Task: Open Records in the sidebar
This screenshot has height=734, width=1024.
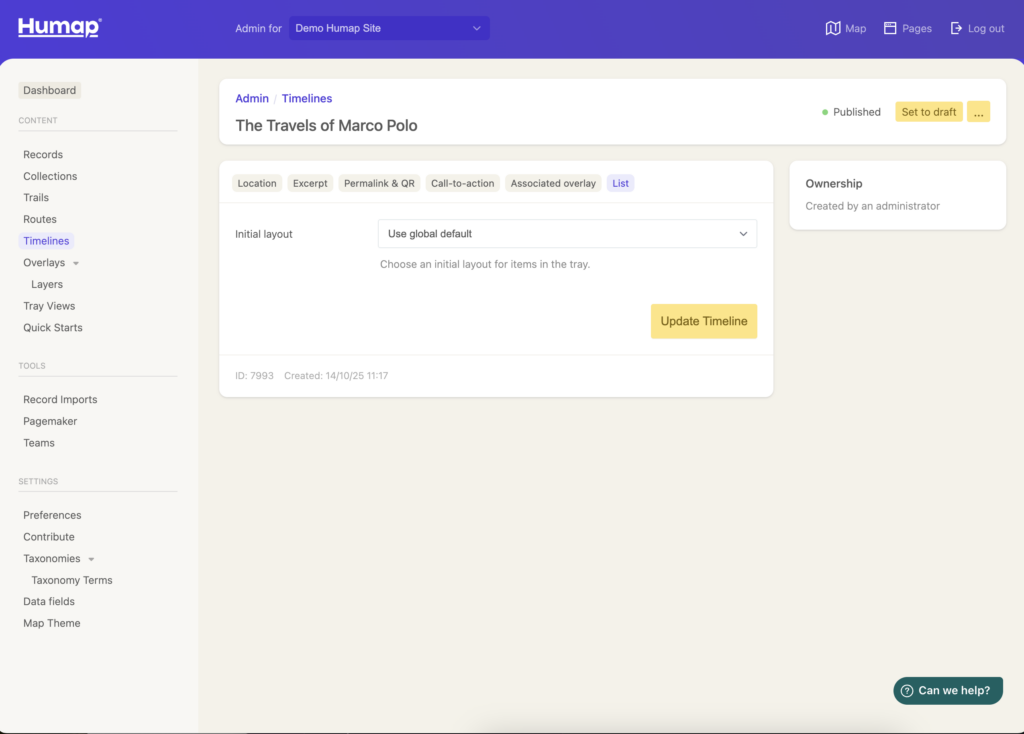Action: pyautogui.click(x=43, y=155)
